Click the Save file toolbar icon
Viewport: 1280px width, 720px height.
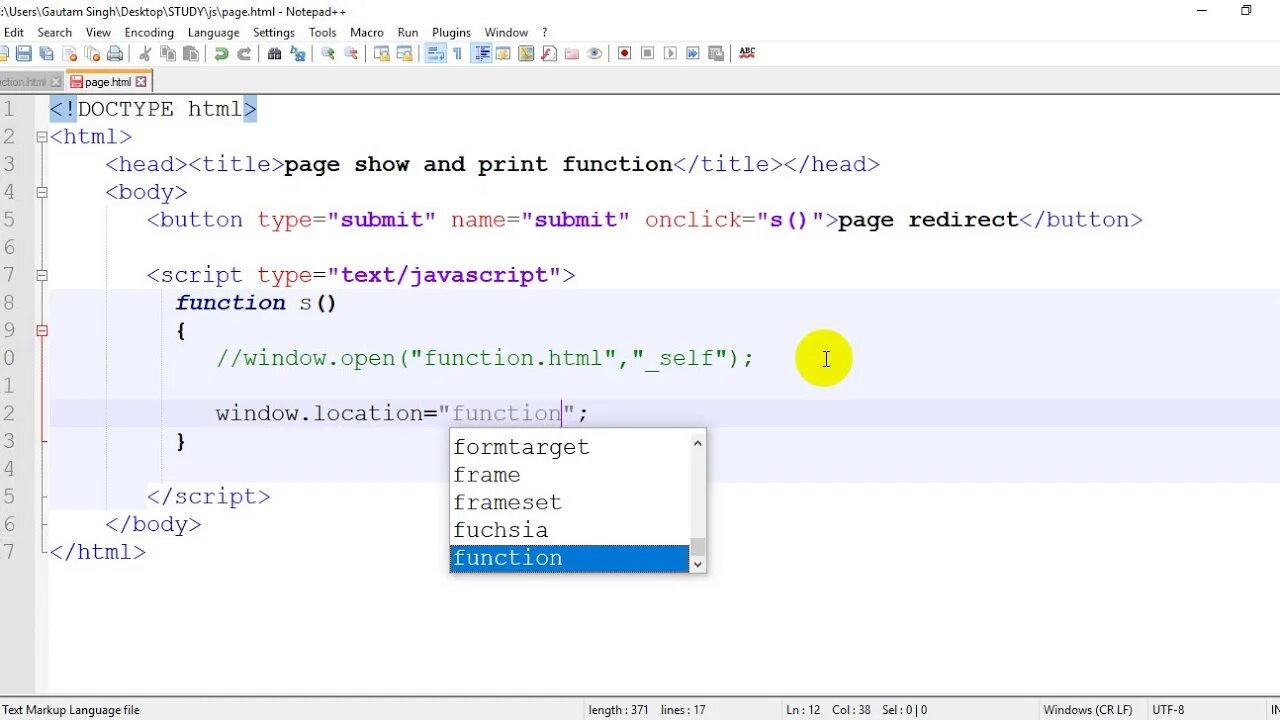tap(23, 53)
